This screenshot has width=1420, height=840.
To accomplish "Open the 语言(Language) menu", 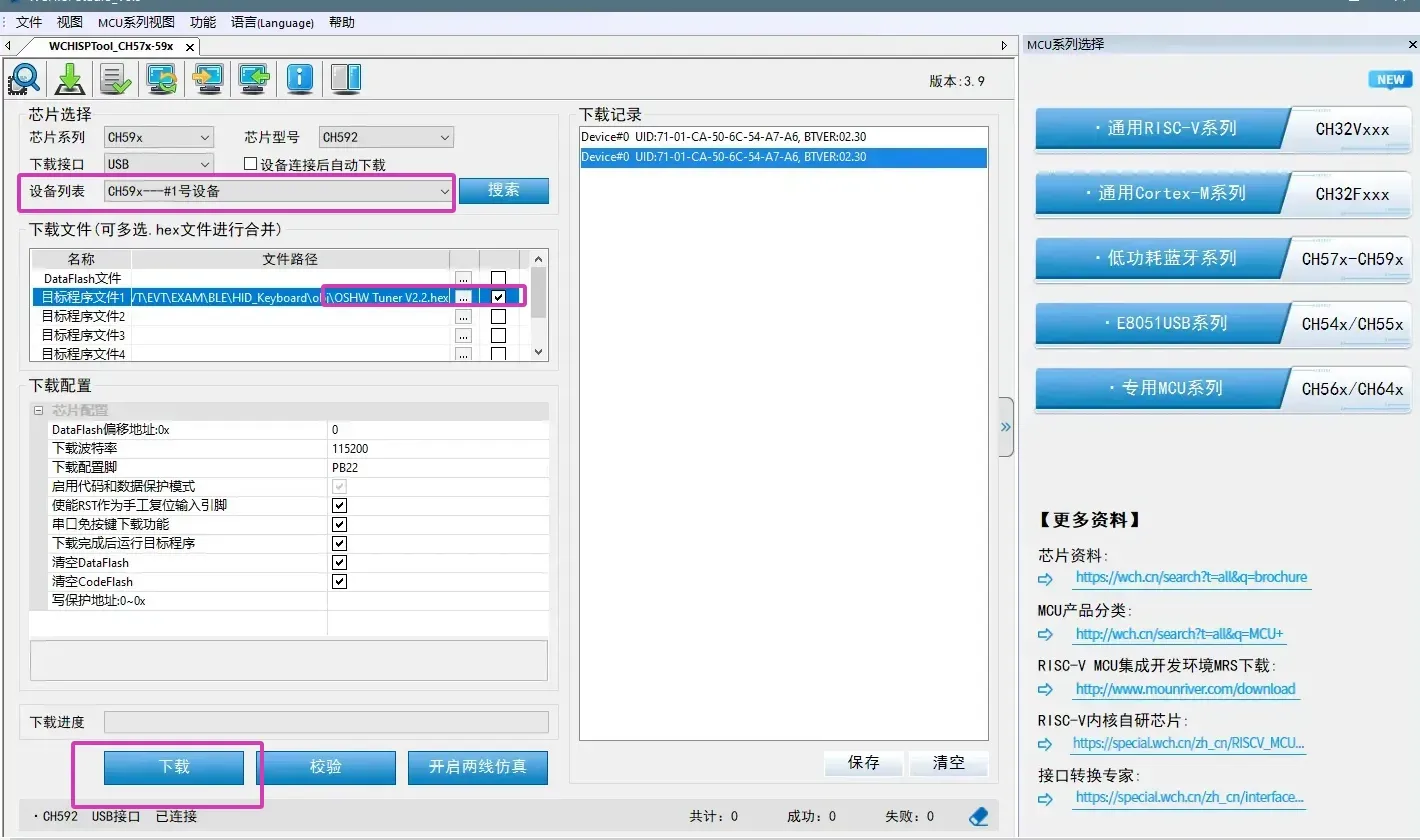I will coord(272,22).
